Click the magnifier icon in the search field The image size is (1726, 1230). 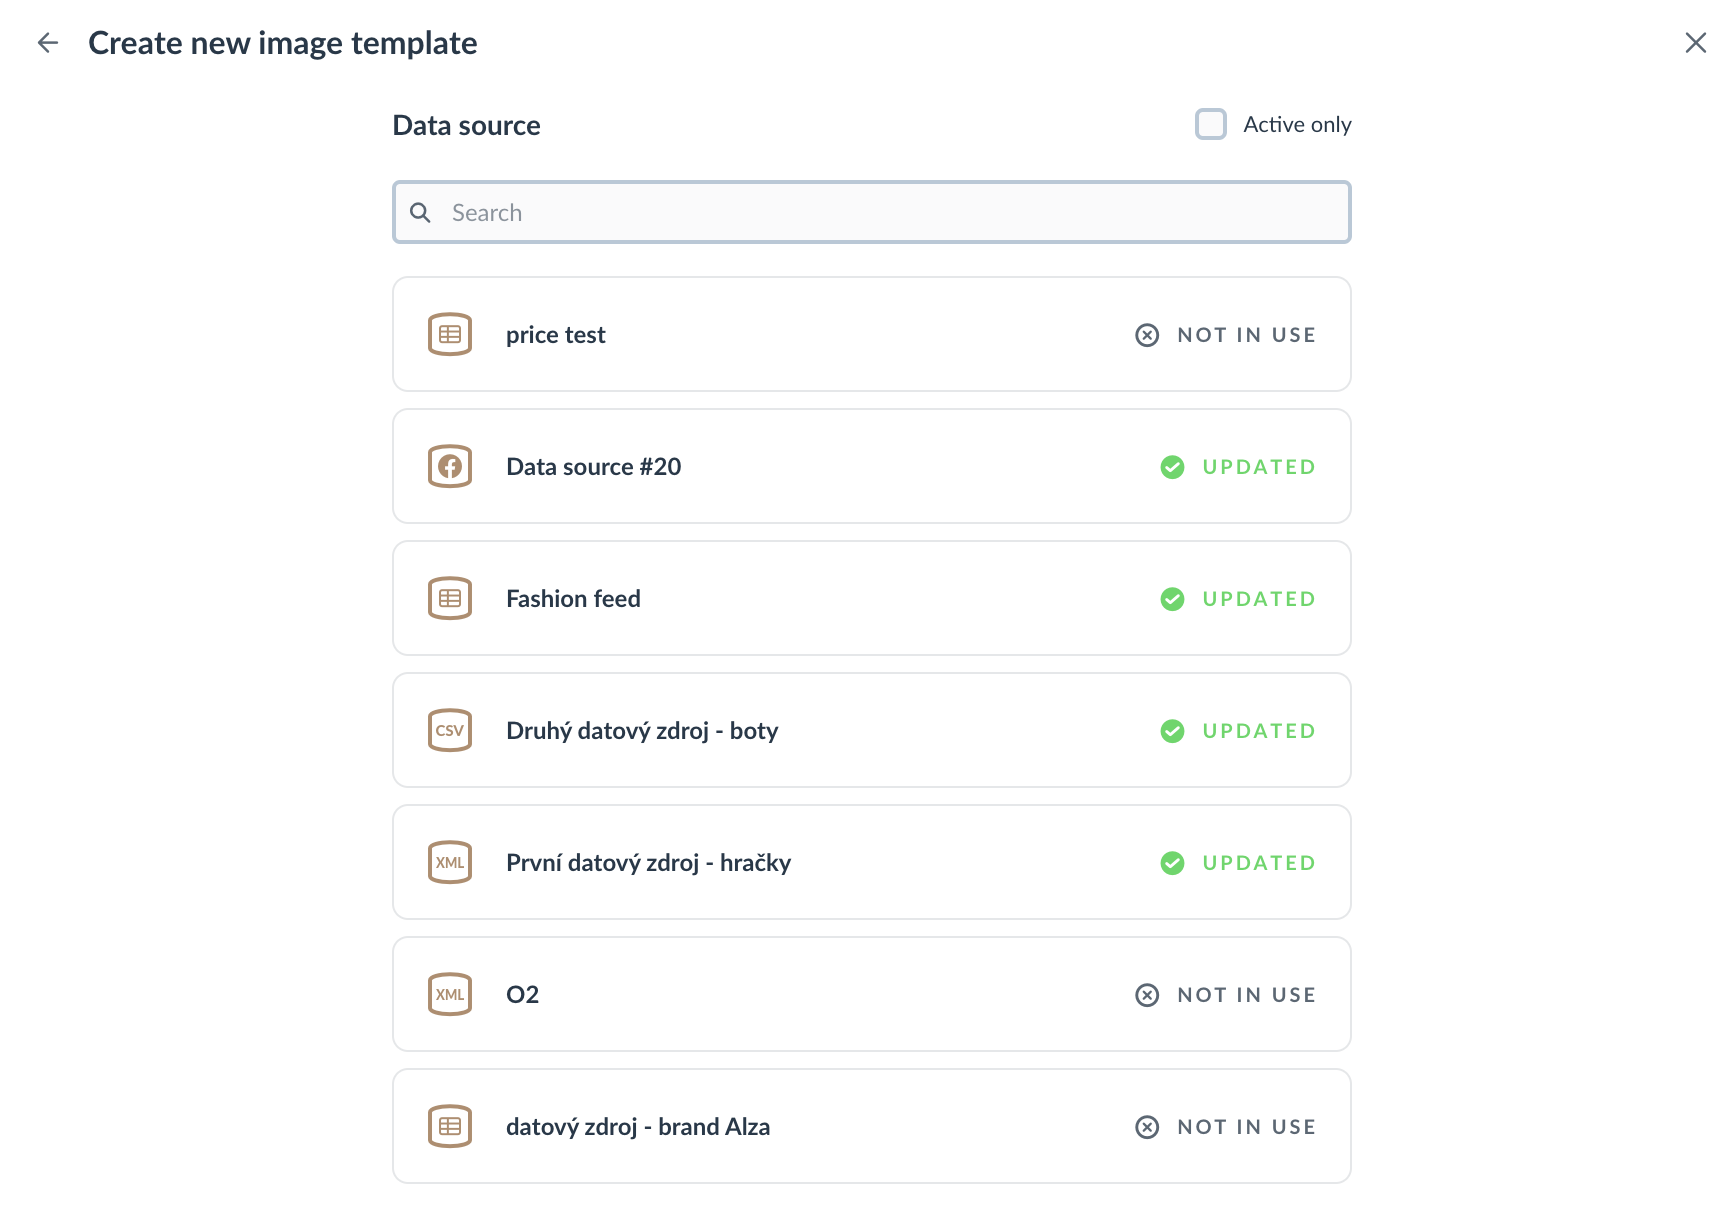[x=421, y=213]
